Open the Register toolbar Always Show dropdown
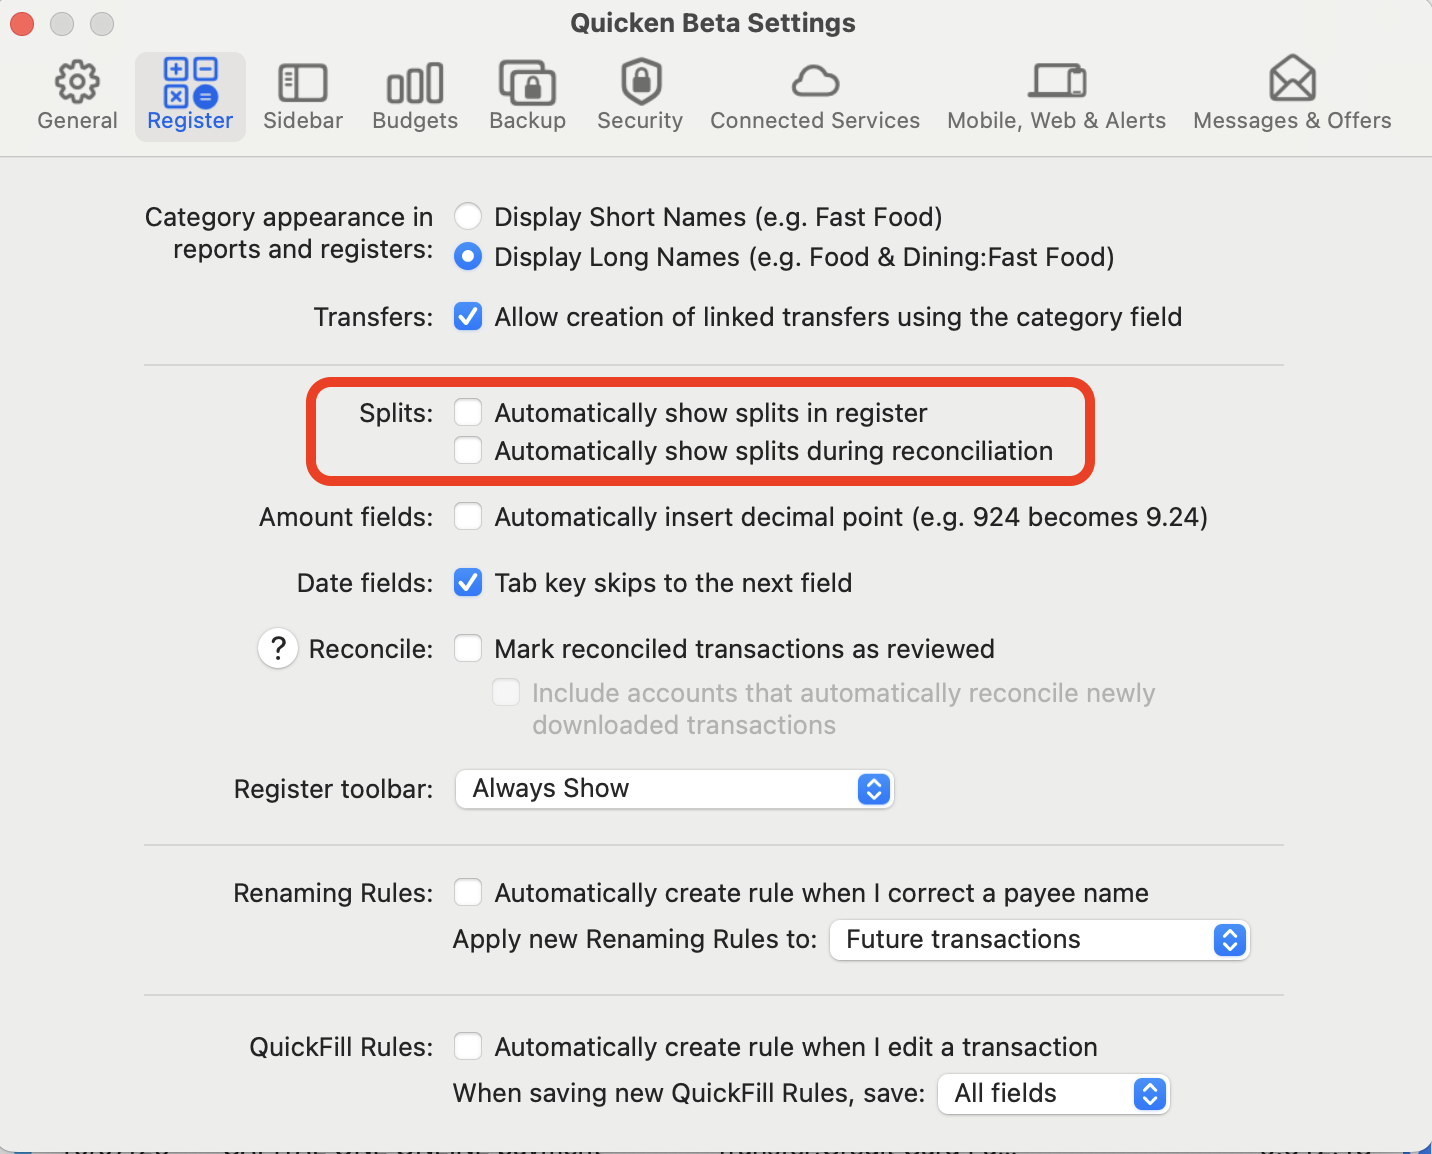 point(674,789)
